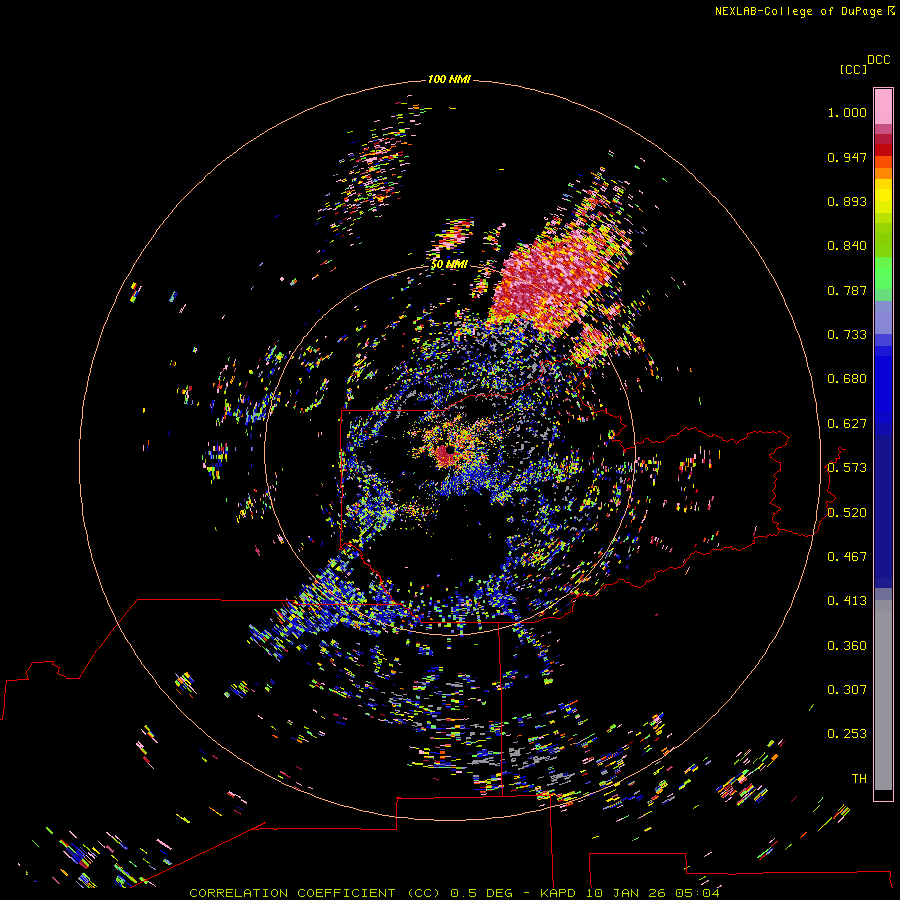Click the 0.360 scale value
Image resolution: width=900 pixels, height=900 pixels.
tap(847, 646)
